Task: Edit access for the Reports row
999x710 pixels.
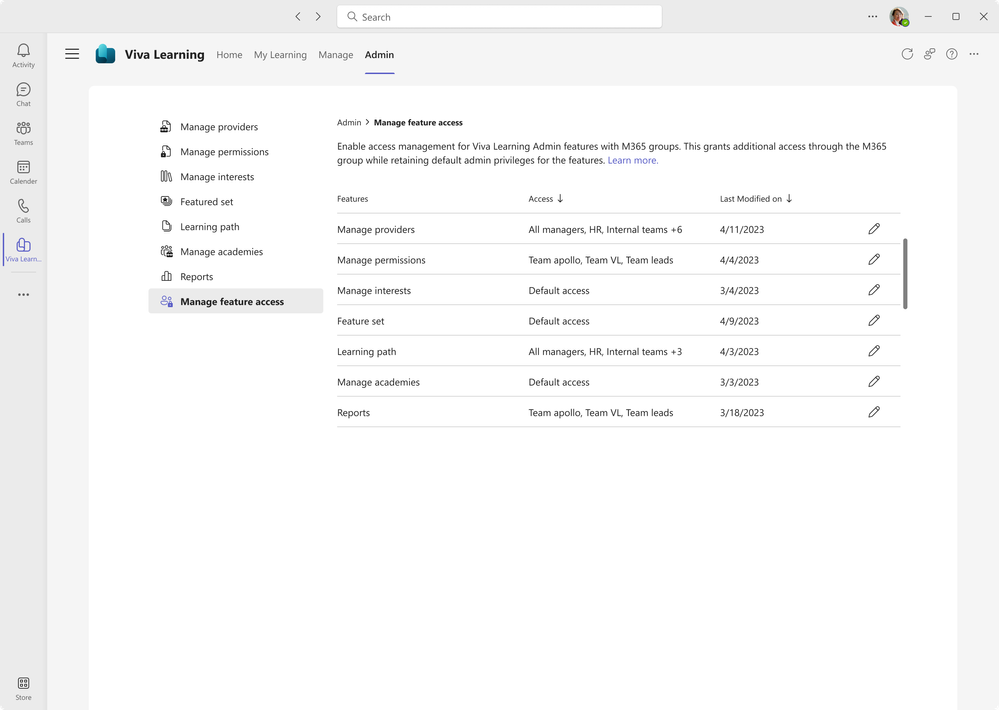Action: [874, 412]
